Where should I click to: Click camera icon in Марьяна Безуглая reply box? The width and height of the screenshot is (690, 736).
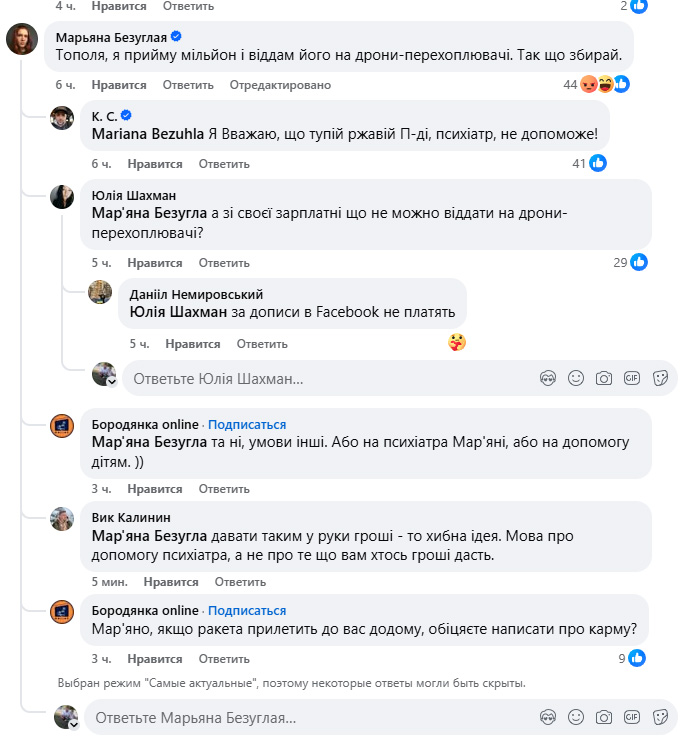(x=604, y=717)
